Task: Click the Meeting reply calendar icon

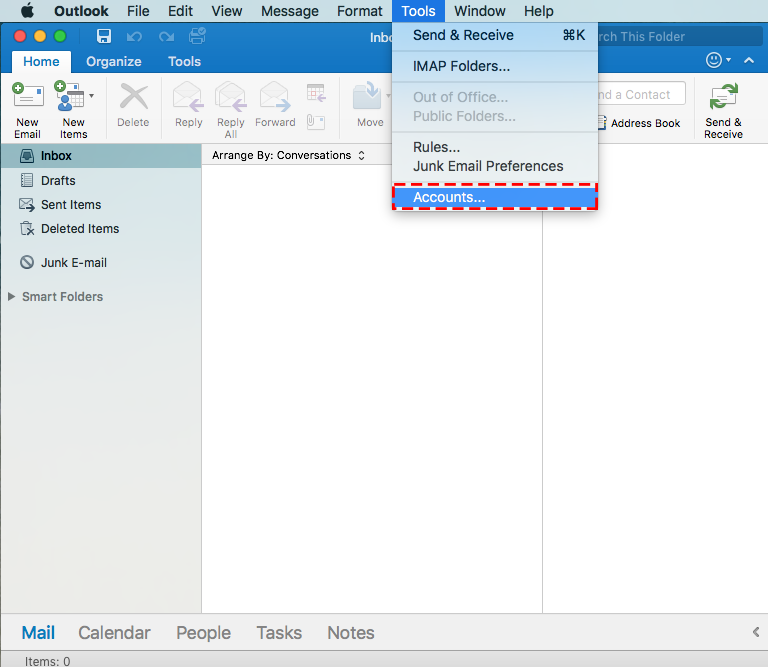Action: click(316, 93)
